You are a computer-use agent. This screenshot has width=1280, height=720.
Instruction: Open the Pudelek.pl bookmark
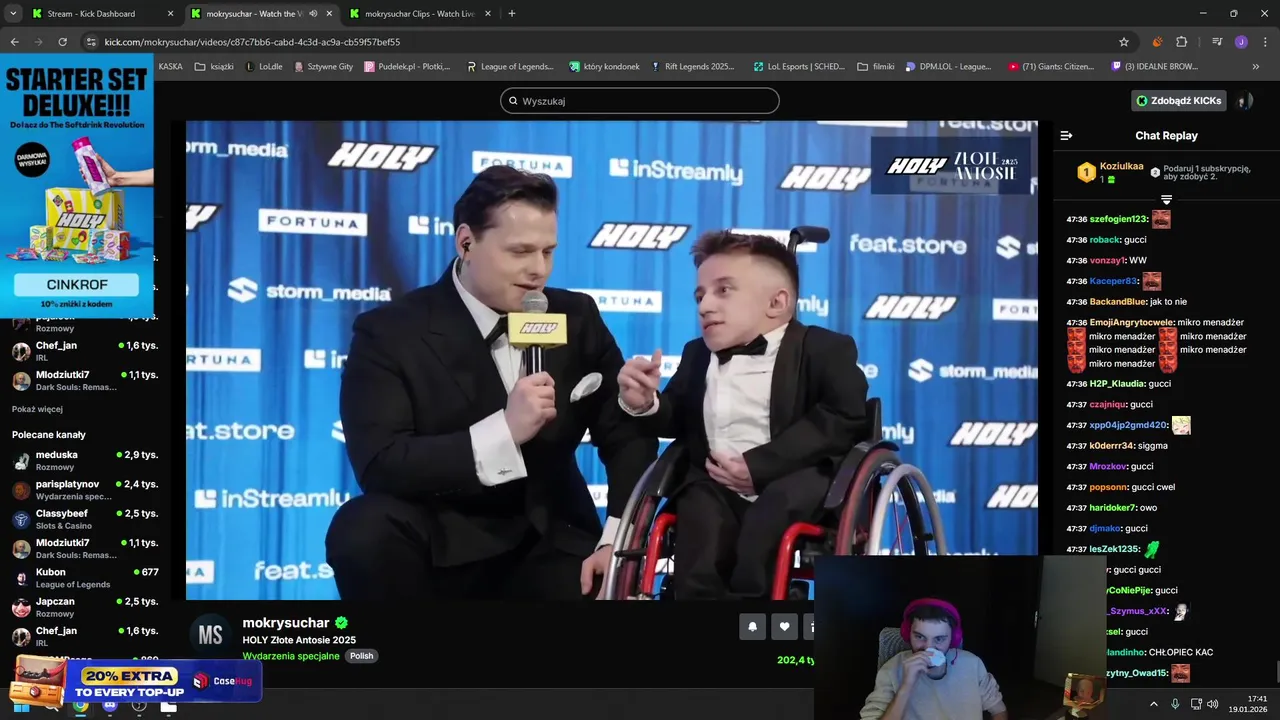coord(407,67)
